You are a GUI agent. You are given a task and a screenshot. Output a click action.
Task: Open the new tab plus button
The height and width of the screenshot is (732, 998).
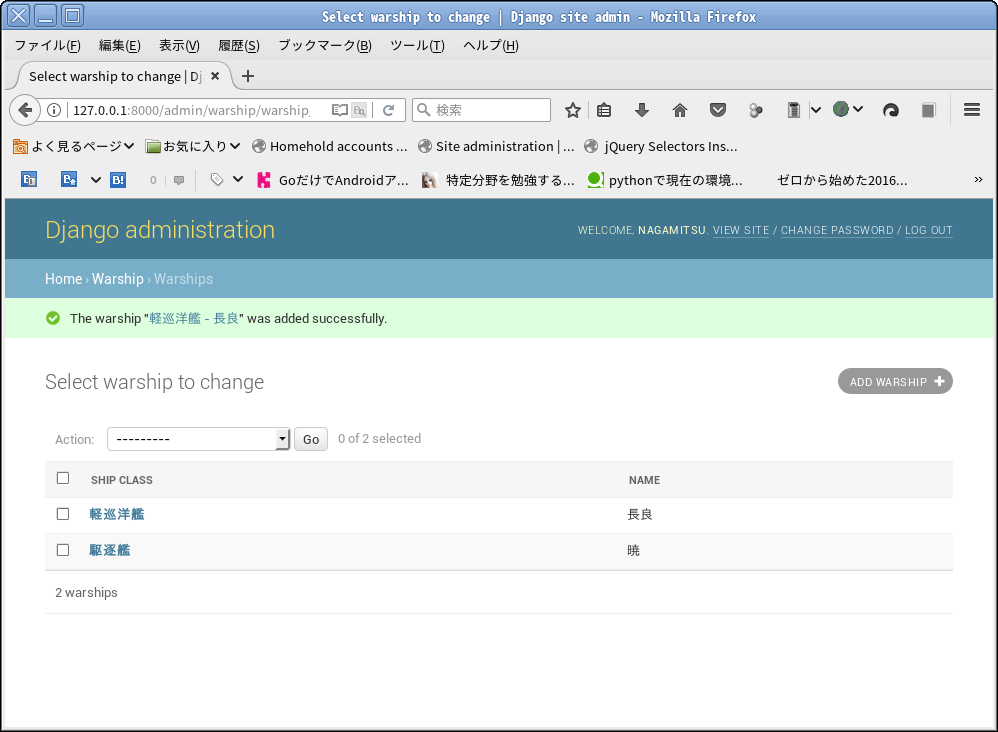pos(248,76)
